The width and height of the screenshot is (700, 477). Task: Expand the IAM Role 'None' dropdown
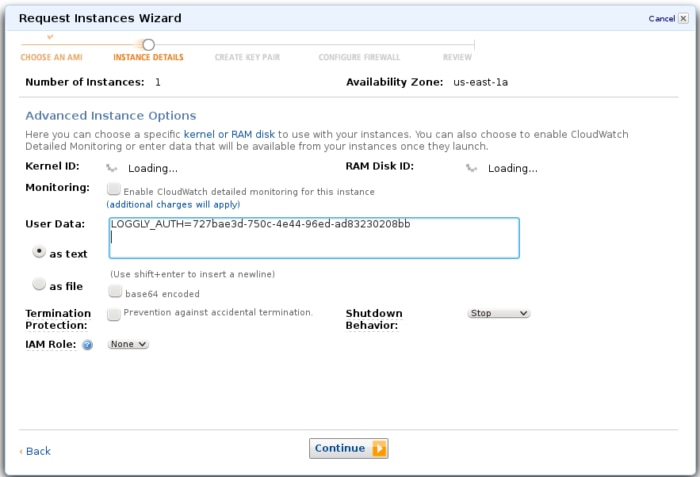(129, 344)
